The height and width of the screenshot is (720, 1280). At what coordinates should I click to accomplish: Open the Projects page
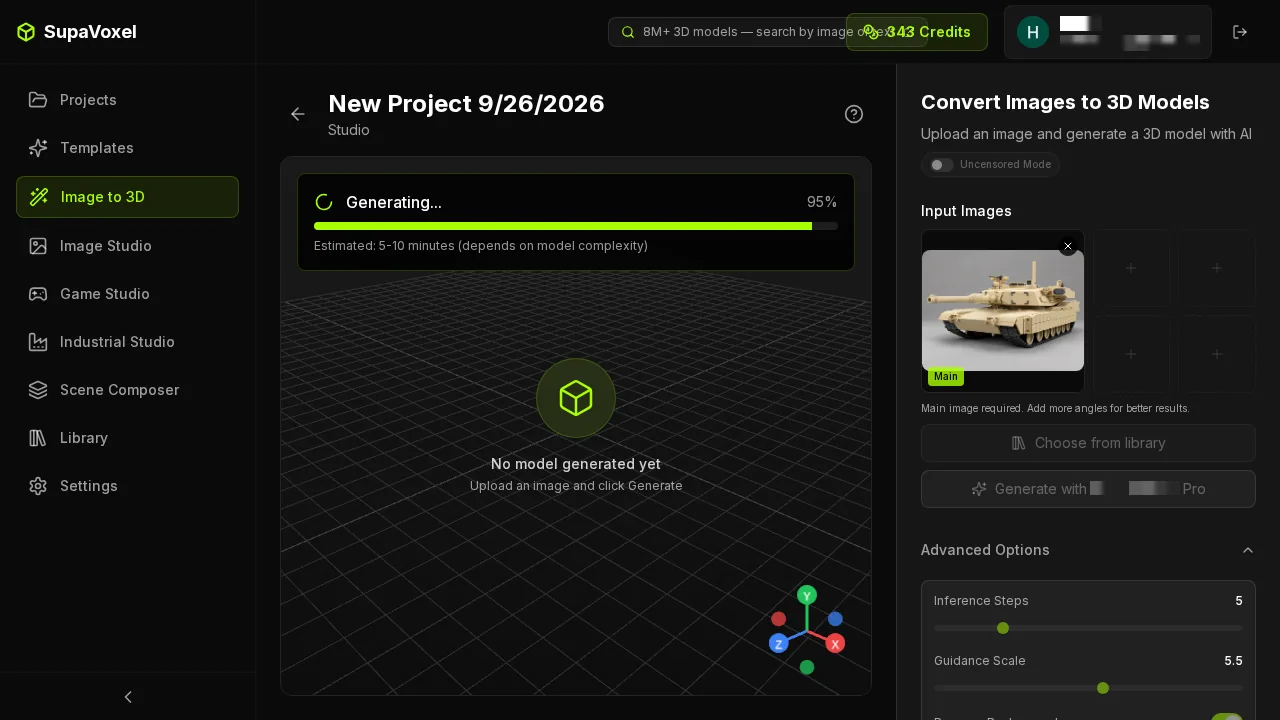[x=127, y=100]
